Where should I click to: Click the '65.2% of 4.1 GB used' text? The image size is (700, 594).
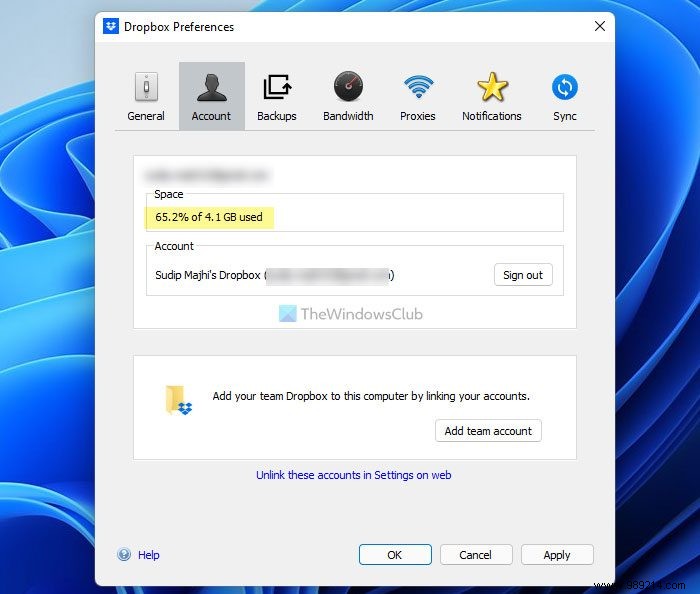(209, 217)
